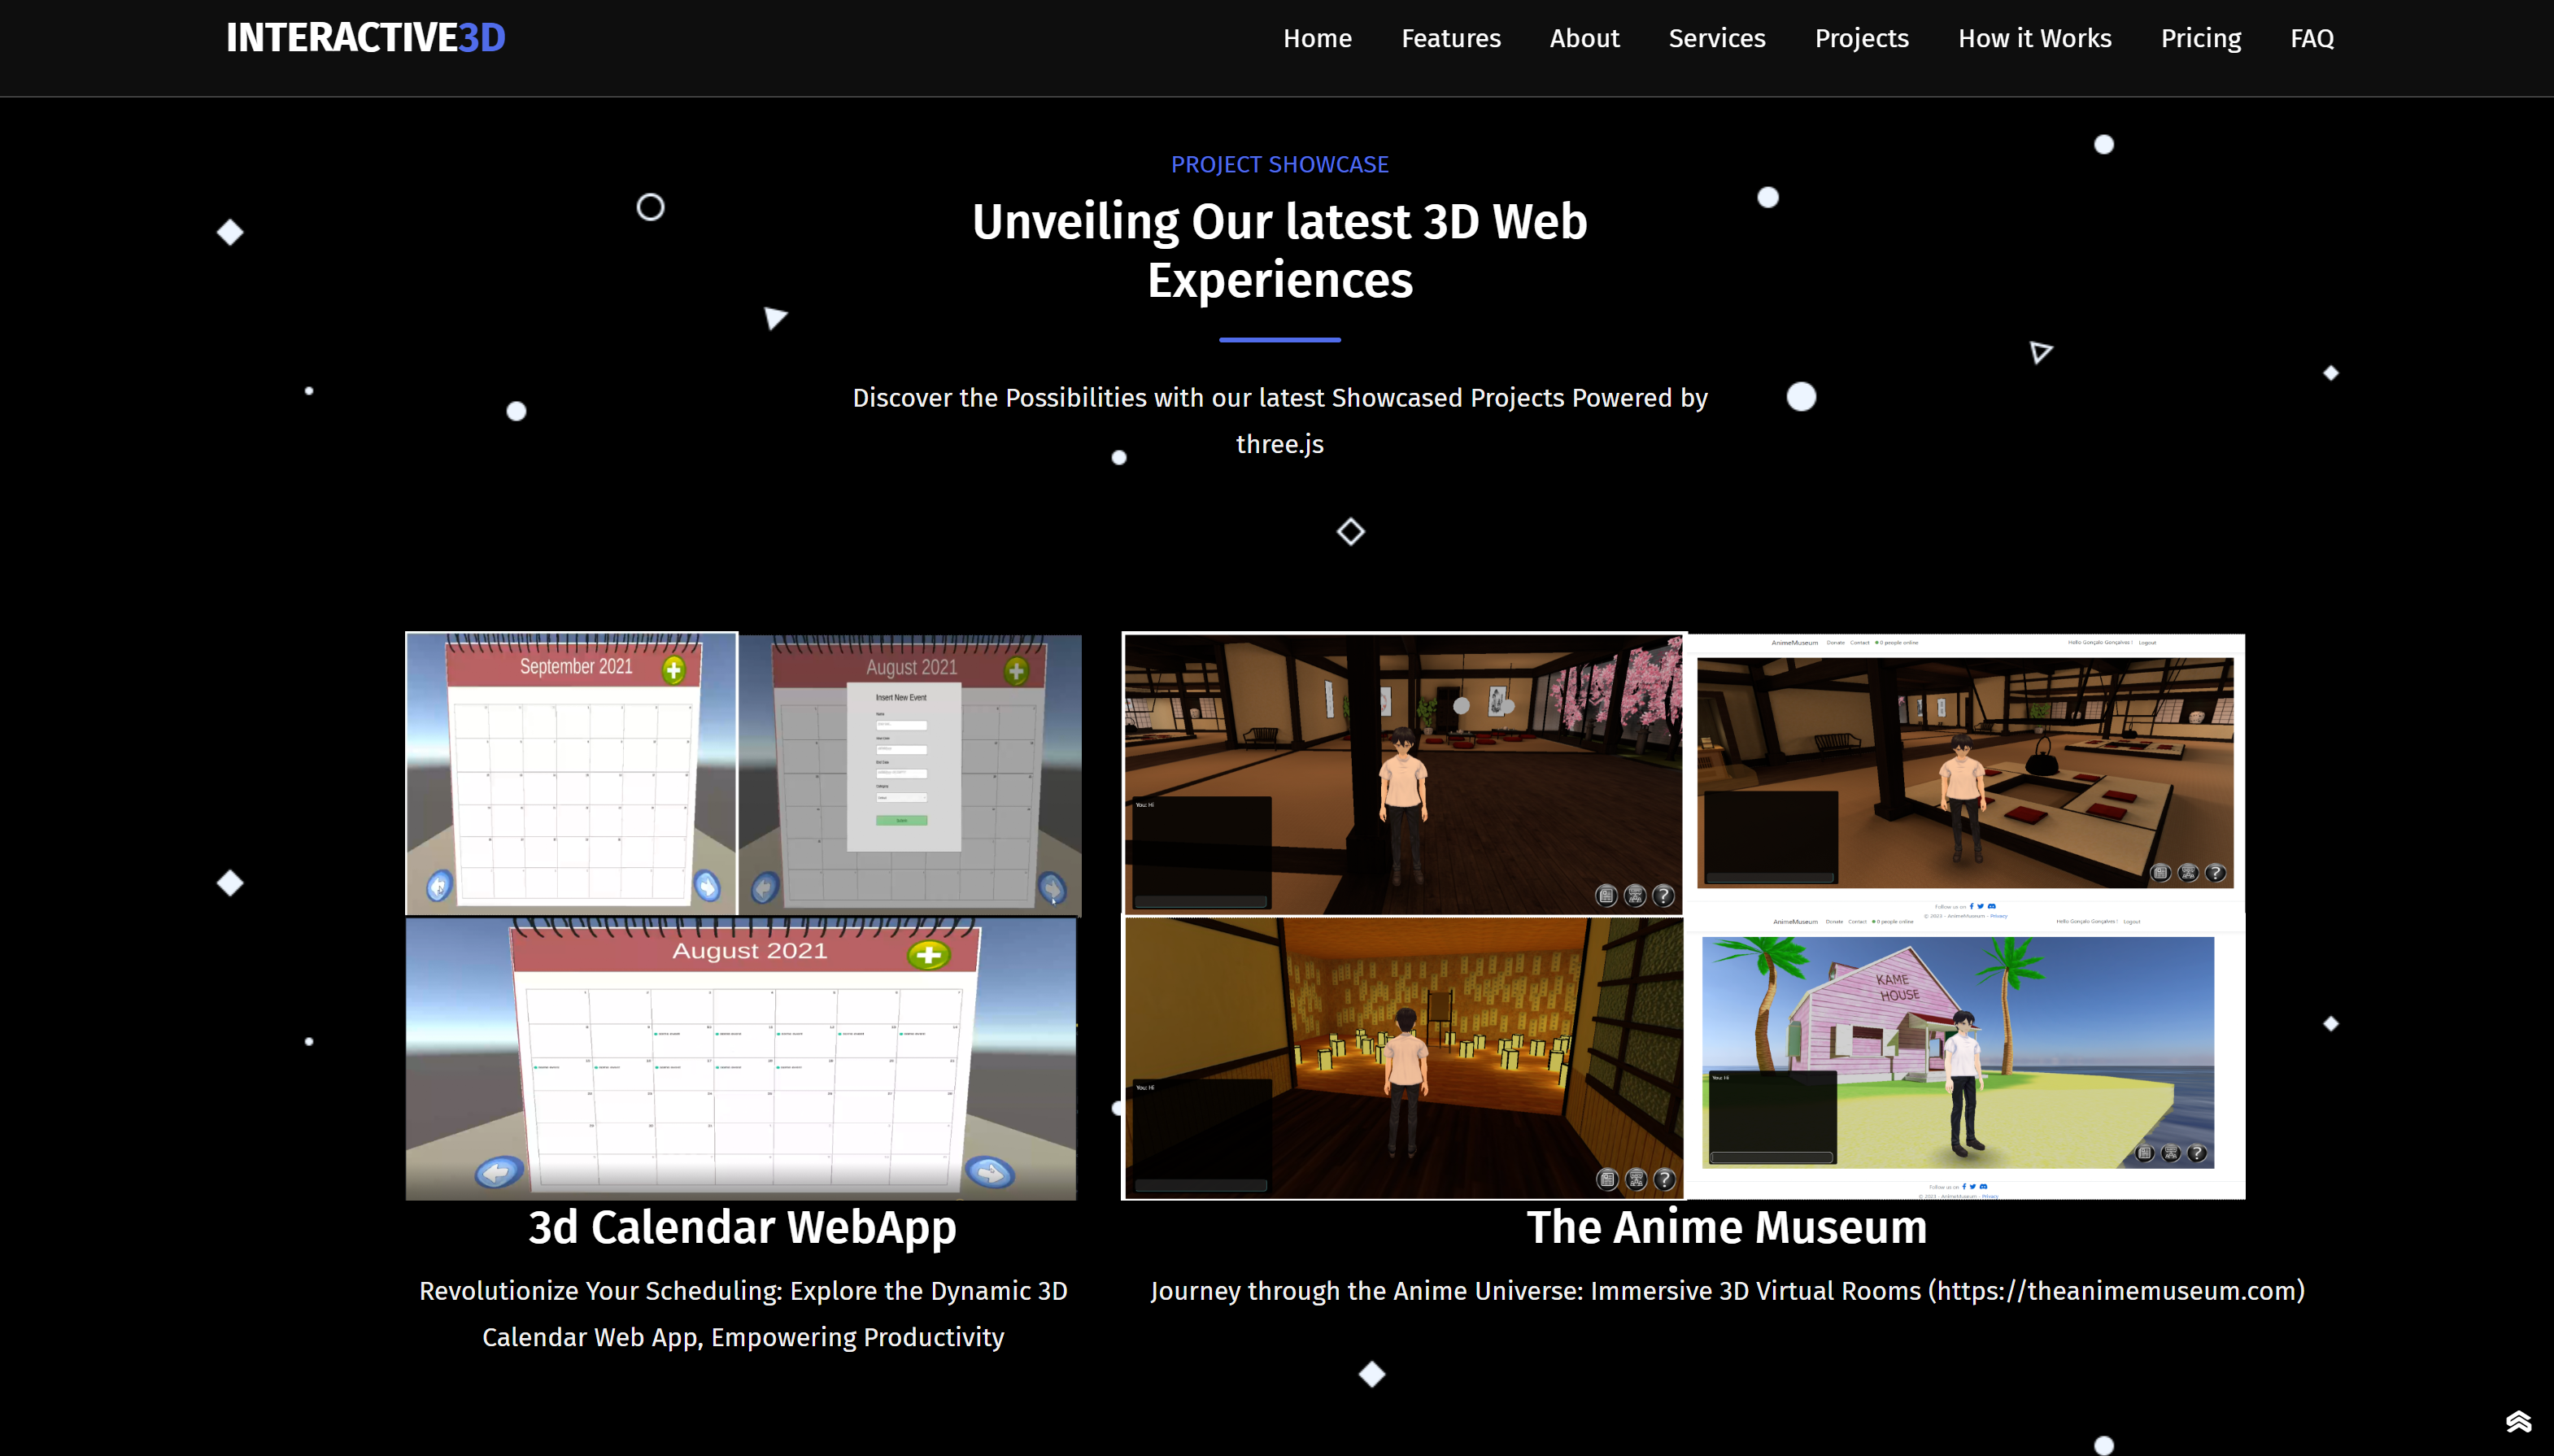Click the 'Revolutionize Your Scheduling' description text
Image resolution: width=2554 pixels, height=1456 pixels.
tap(743, 1314)
